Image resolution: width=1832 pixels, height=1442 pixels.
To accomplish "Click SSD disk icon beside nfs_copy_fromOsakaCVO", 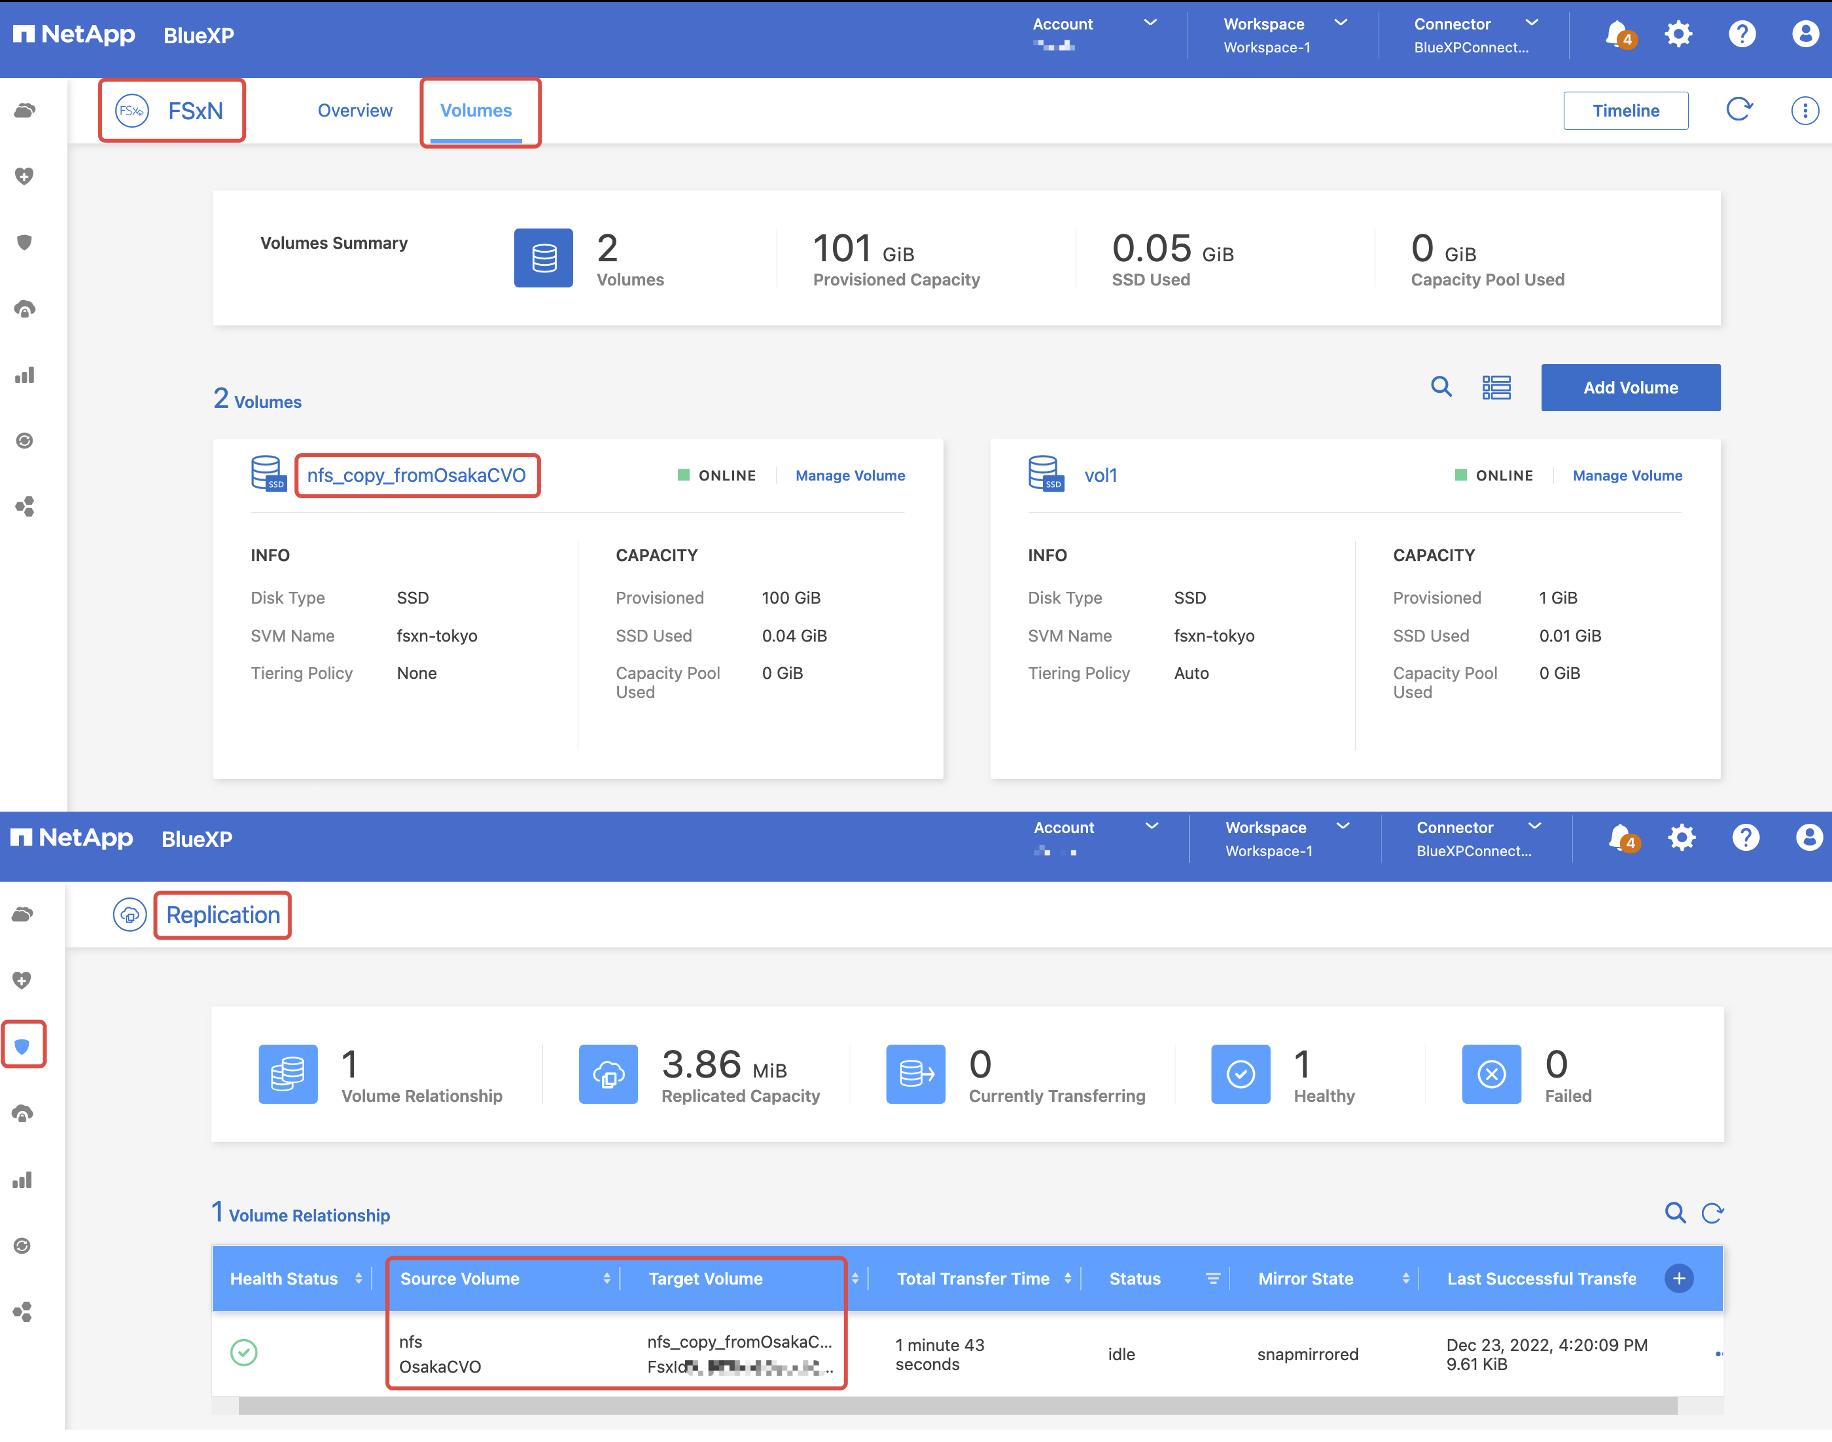I will tap(268, 474).
